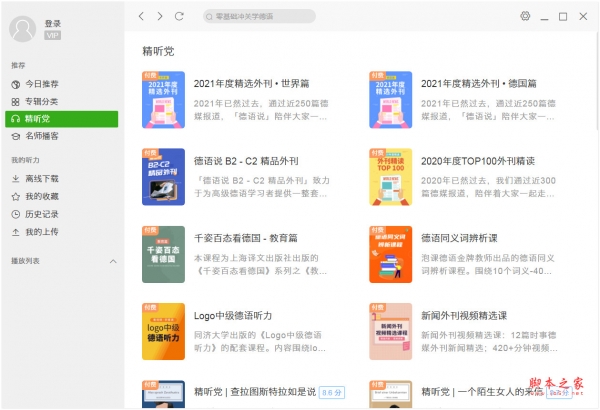
Task: Click description of 新闻外刊视频精选课
Action: (x=489, y=341)
